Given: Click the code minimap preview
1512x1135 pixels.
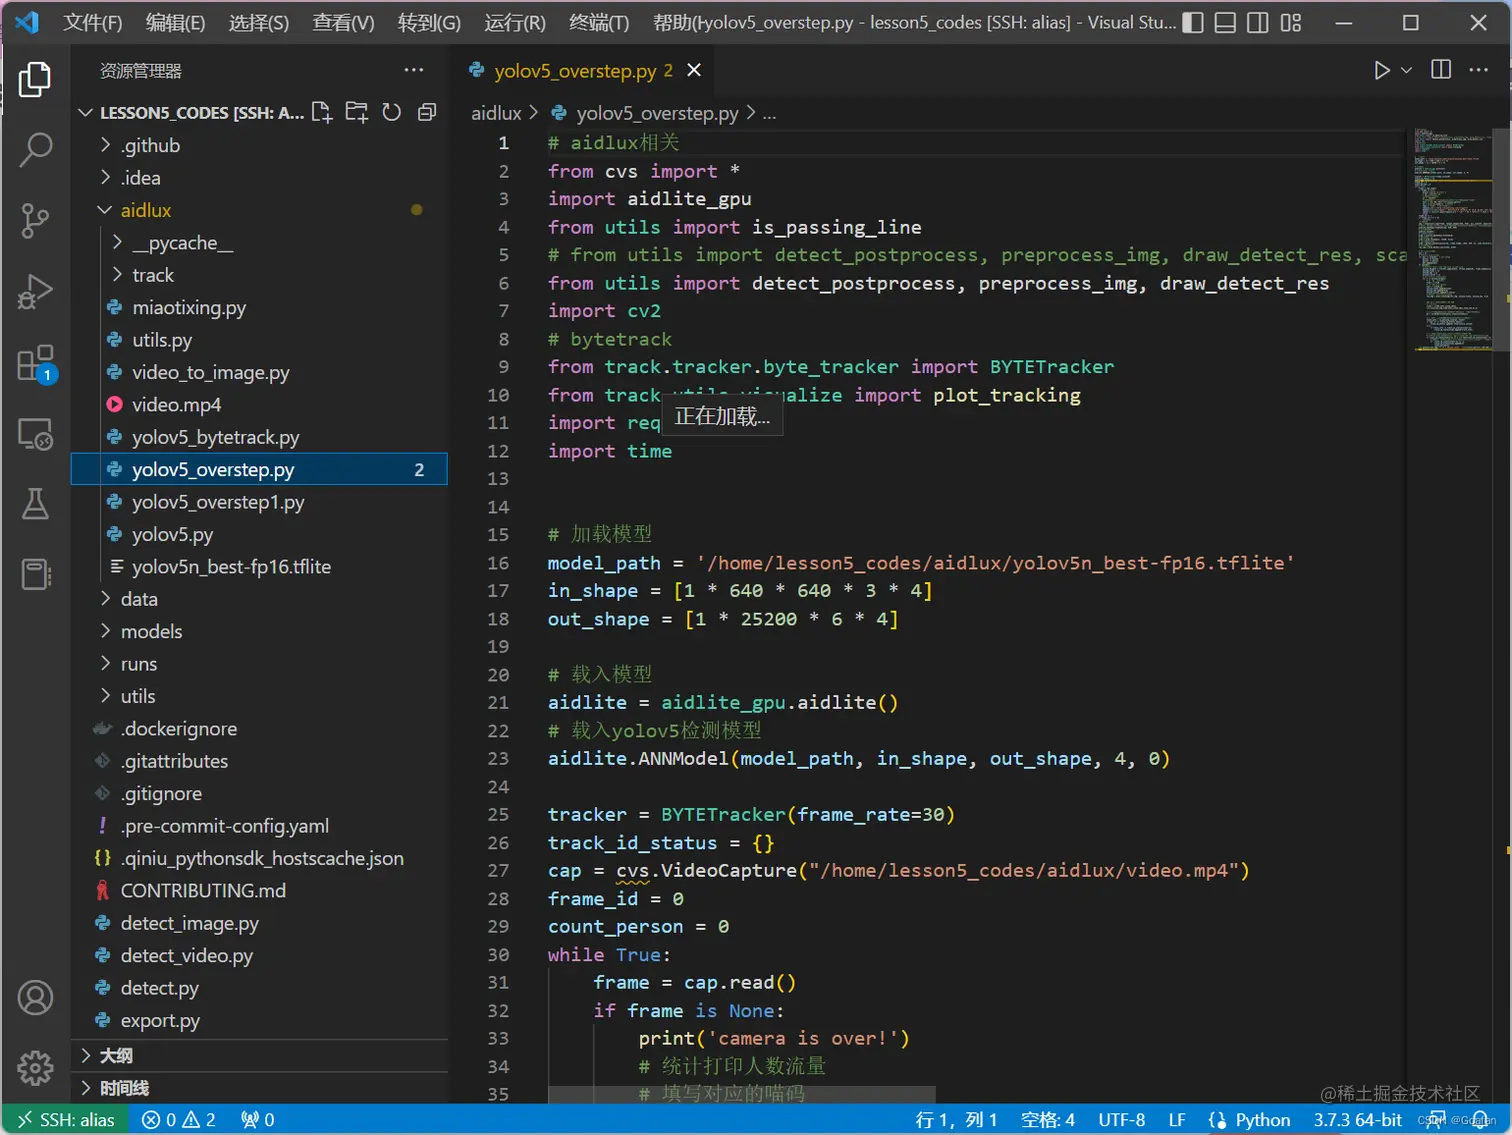Looking at the screenshot, I should pos(1452,240).
